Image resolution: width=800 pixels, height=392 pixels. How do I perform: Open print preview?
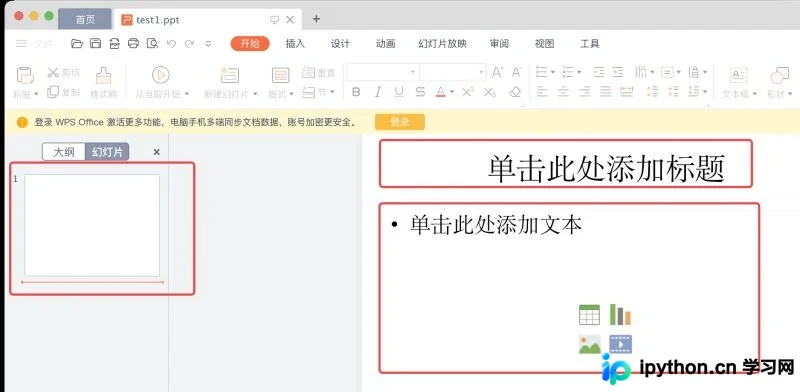pyautogui.click(x=152, y=44)
